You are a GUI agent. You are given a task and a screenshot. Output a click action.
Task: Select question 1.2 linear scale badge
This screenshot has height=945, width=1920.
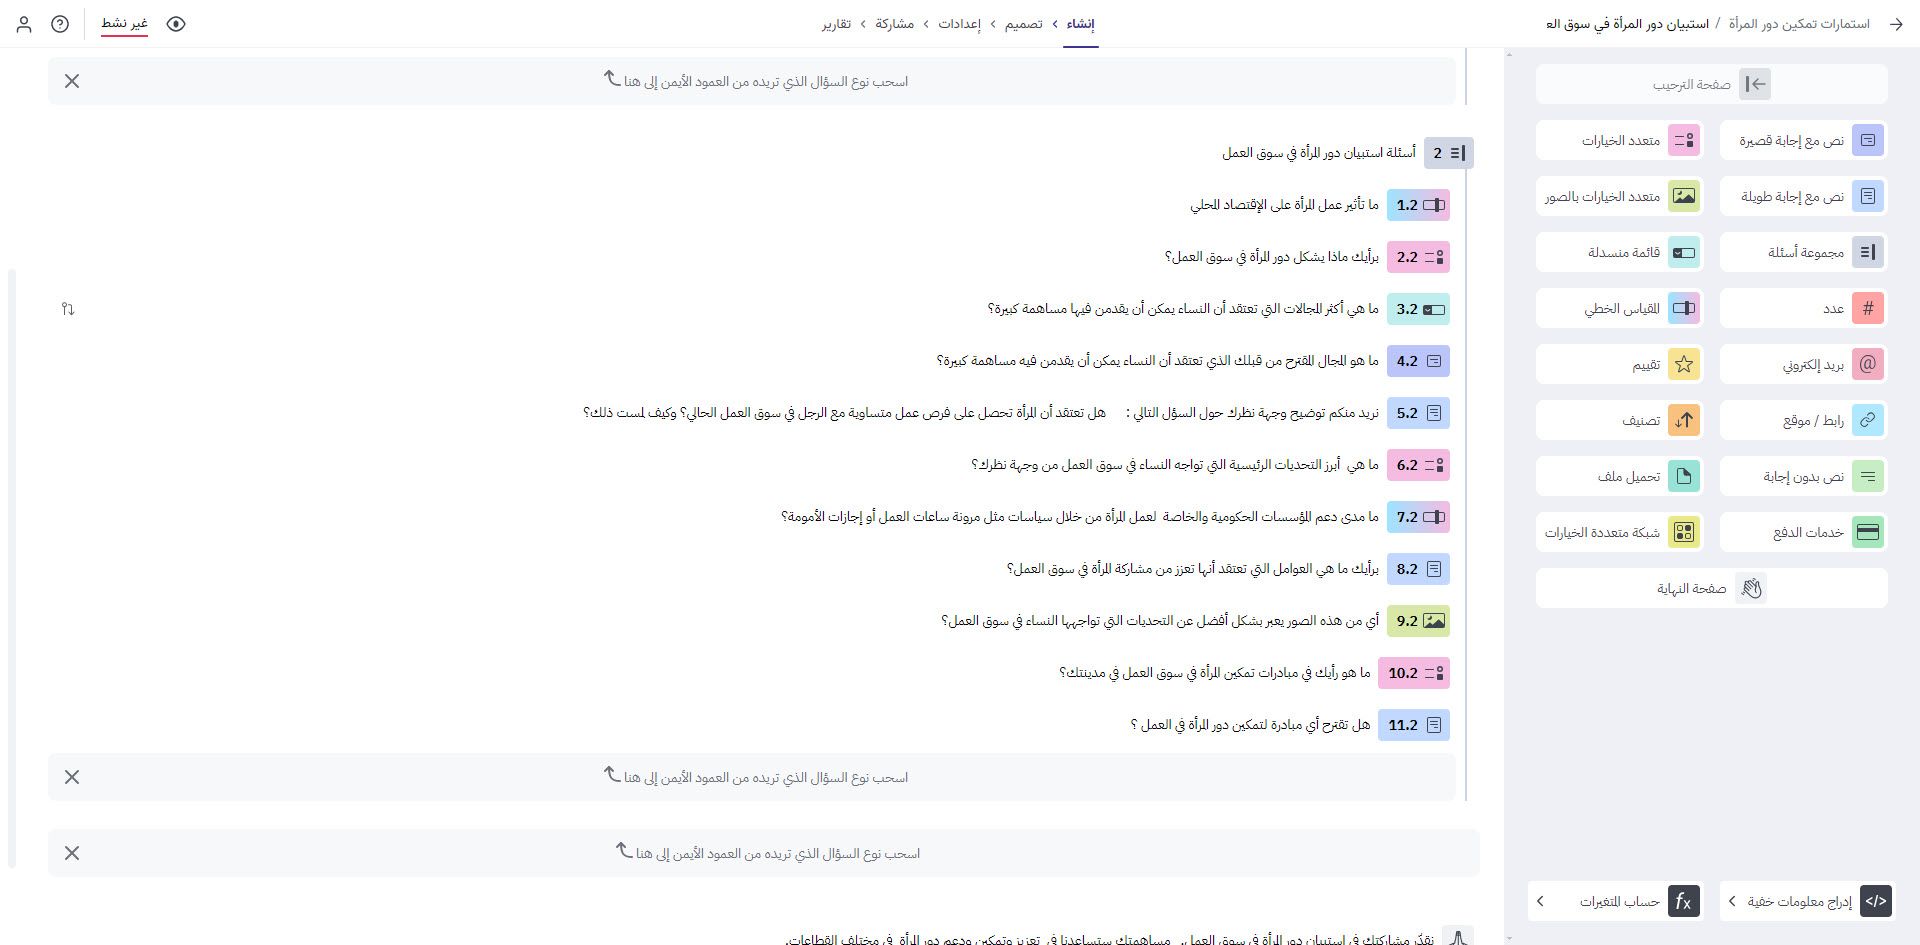(1418, 205)
